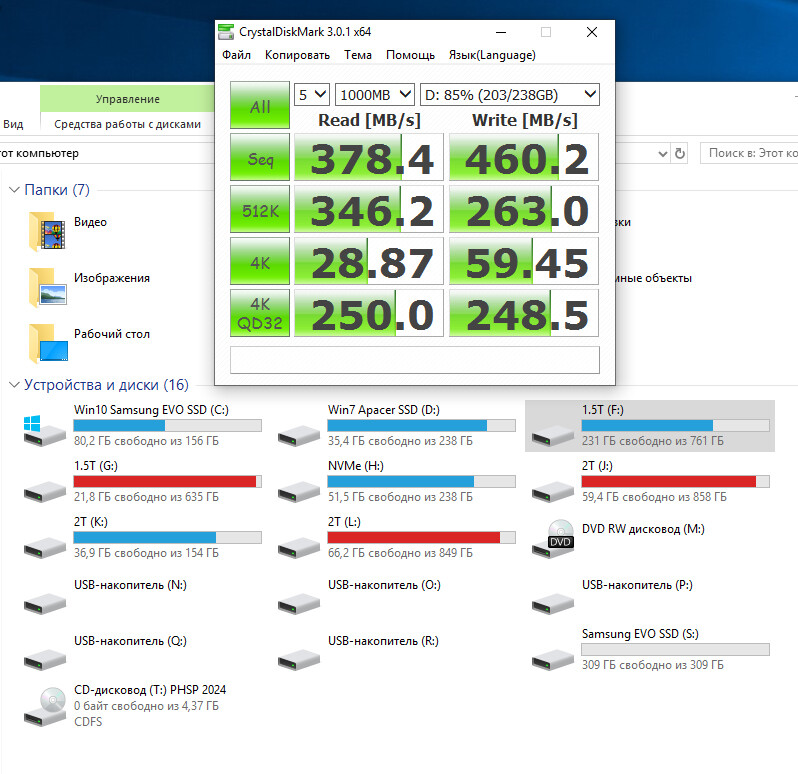Open the drive selection dropdown D: 85%
The image size is (798, 774).
(x=509, y=95)
